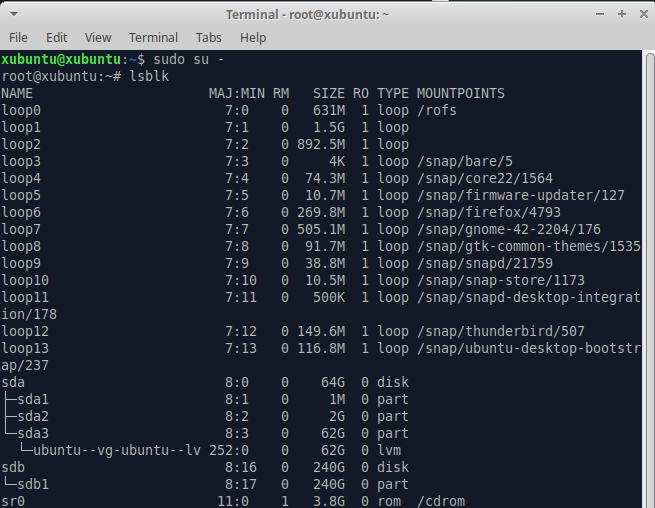Image resolution: width=655 pixels, height=508 pixels.
Task: Click the 'ion/178' wrapped line text
Action: pyautogui.click(x=29, y=314)
